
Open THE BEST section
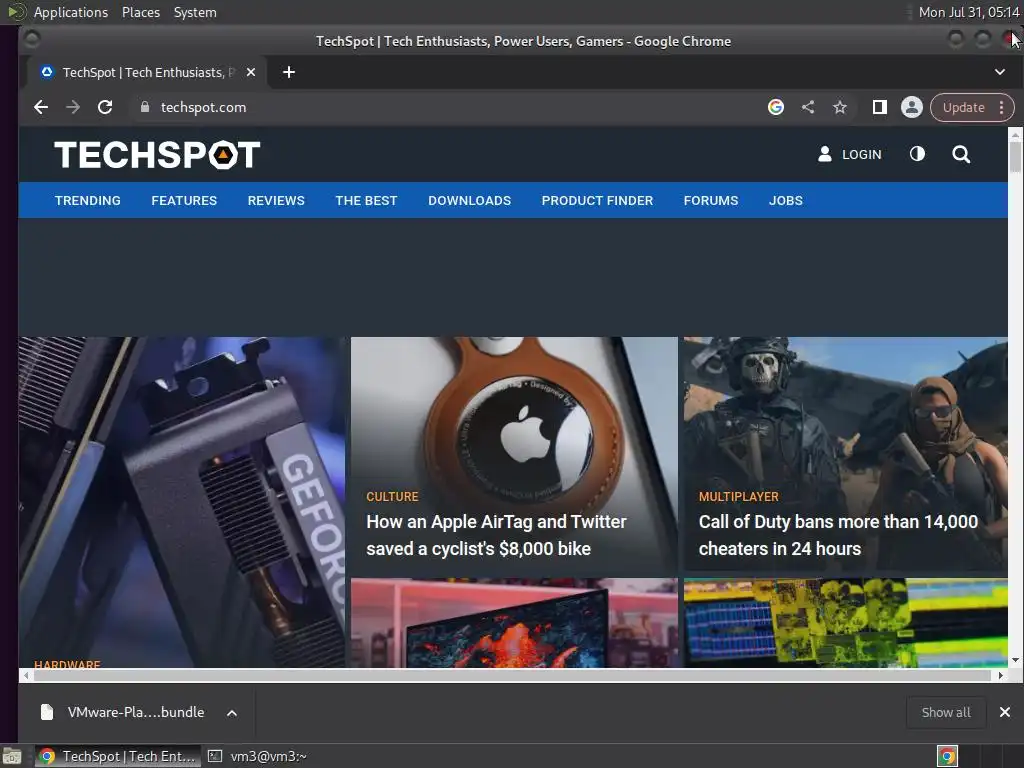click(366, 200)
